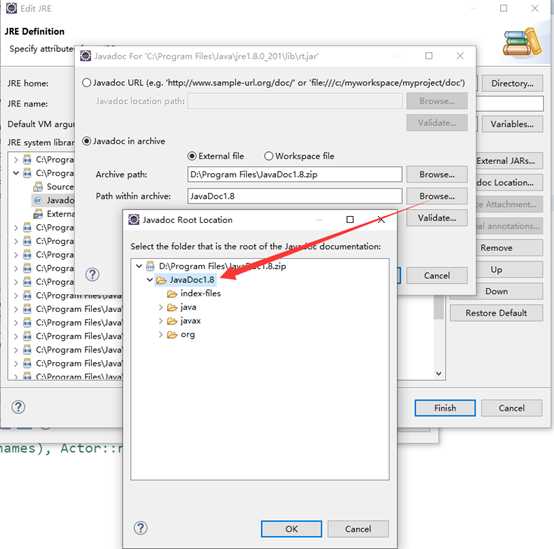Move library Down in Edit JRE
This screenshot has height=549, width=554.
click(x=496, y=291)
